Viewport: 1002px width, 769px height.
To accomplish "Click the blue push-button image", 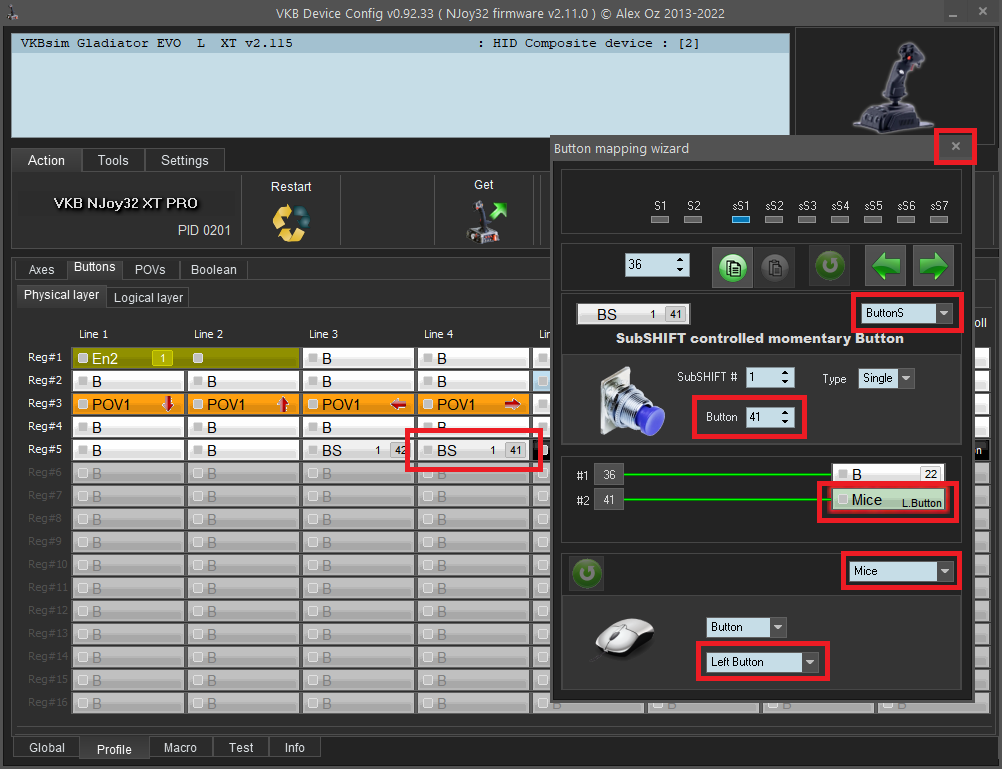I will (x=632, y=401).
